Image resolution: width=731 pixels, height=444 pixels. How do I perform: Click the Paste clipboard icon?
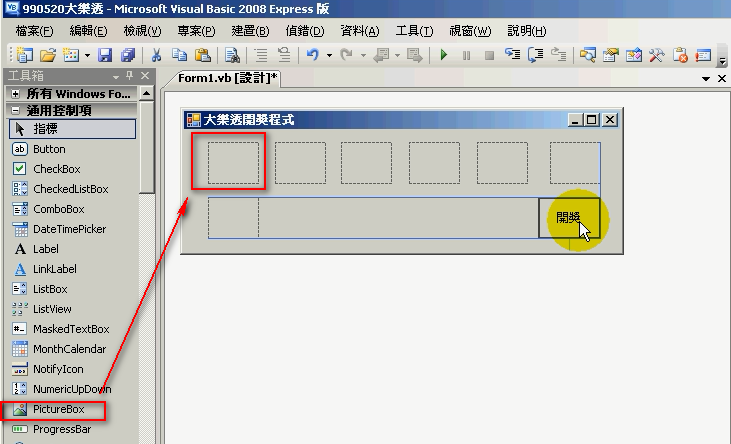(x=202, y=55)
